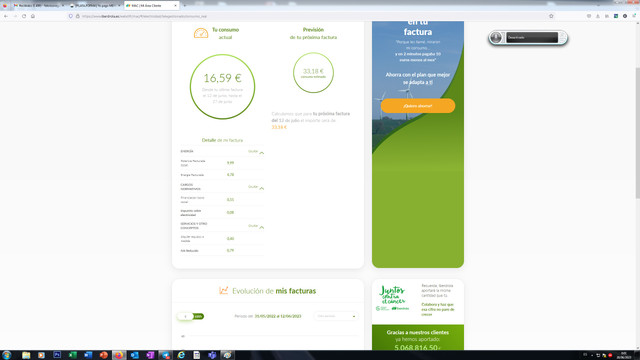Select the 'Potencia facturada' row
The image size is (640, 360).
[x=222, y=163]
